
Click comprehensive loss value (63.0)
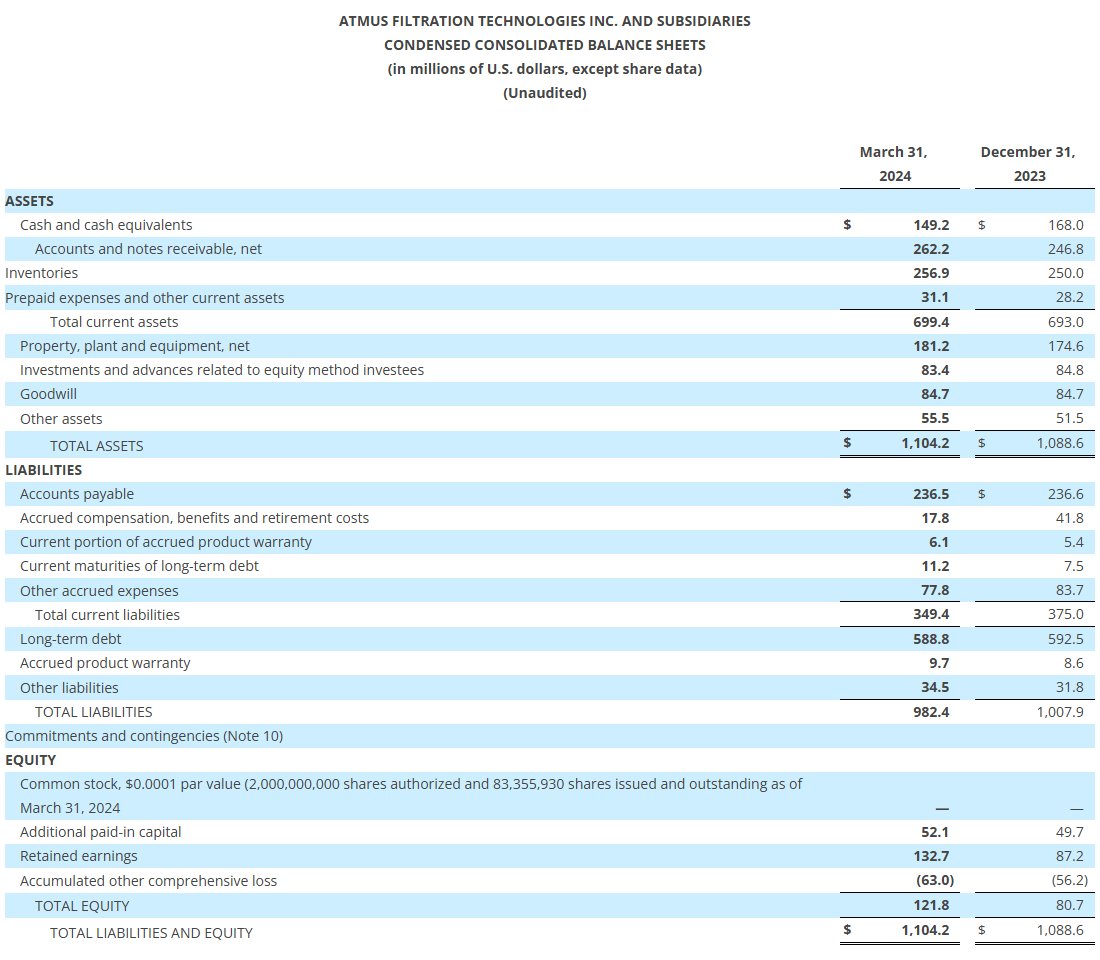click(935, 880)
